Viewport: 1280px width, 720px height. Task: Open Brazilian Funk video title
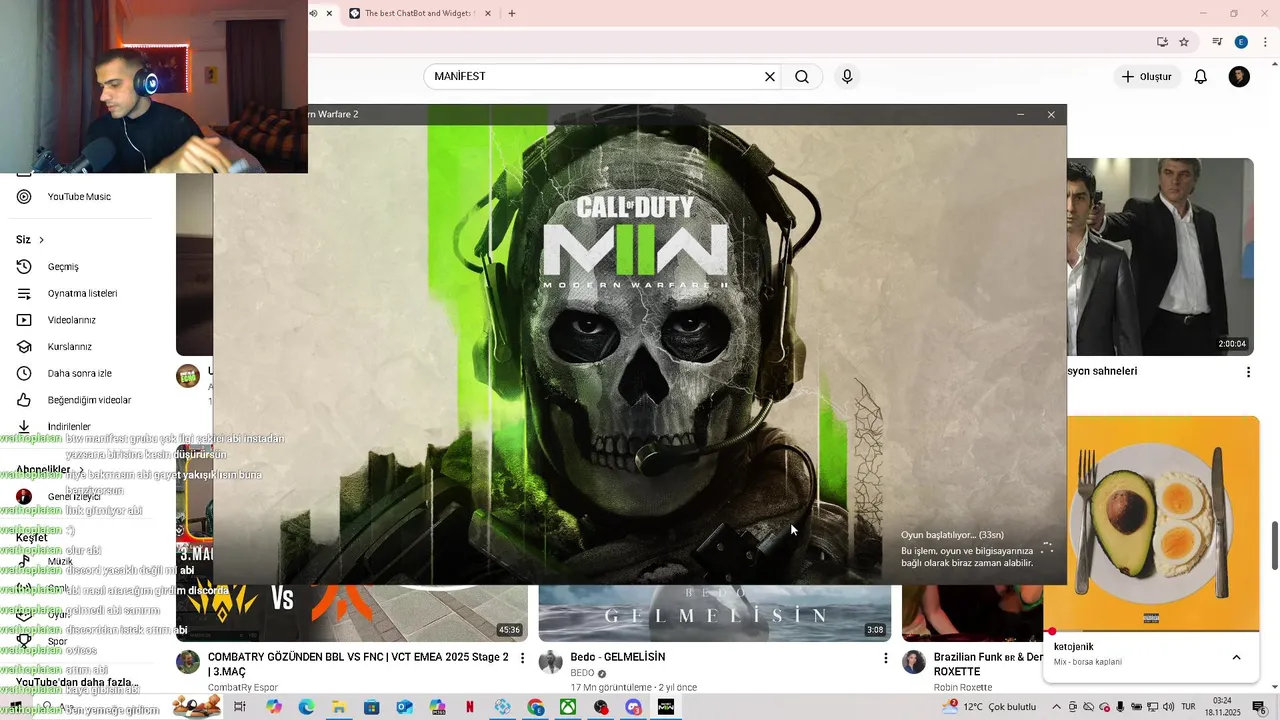(988, 664)
